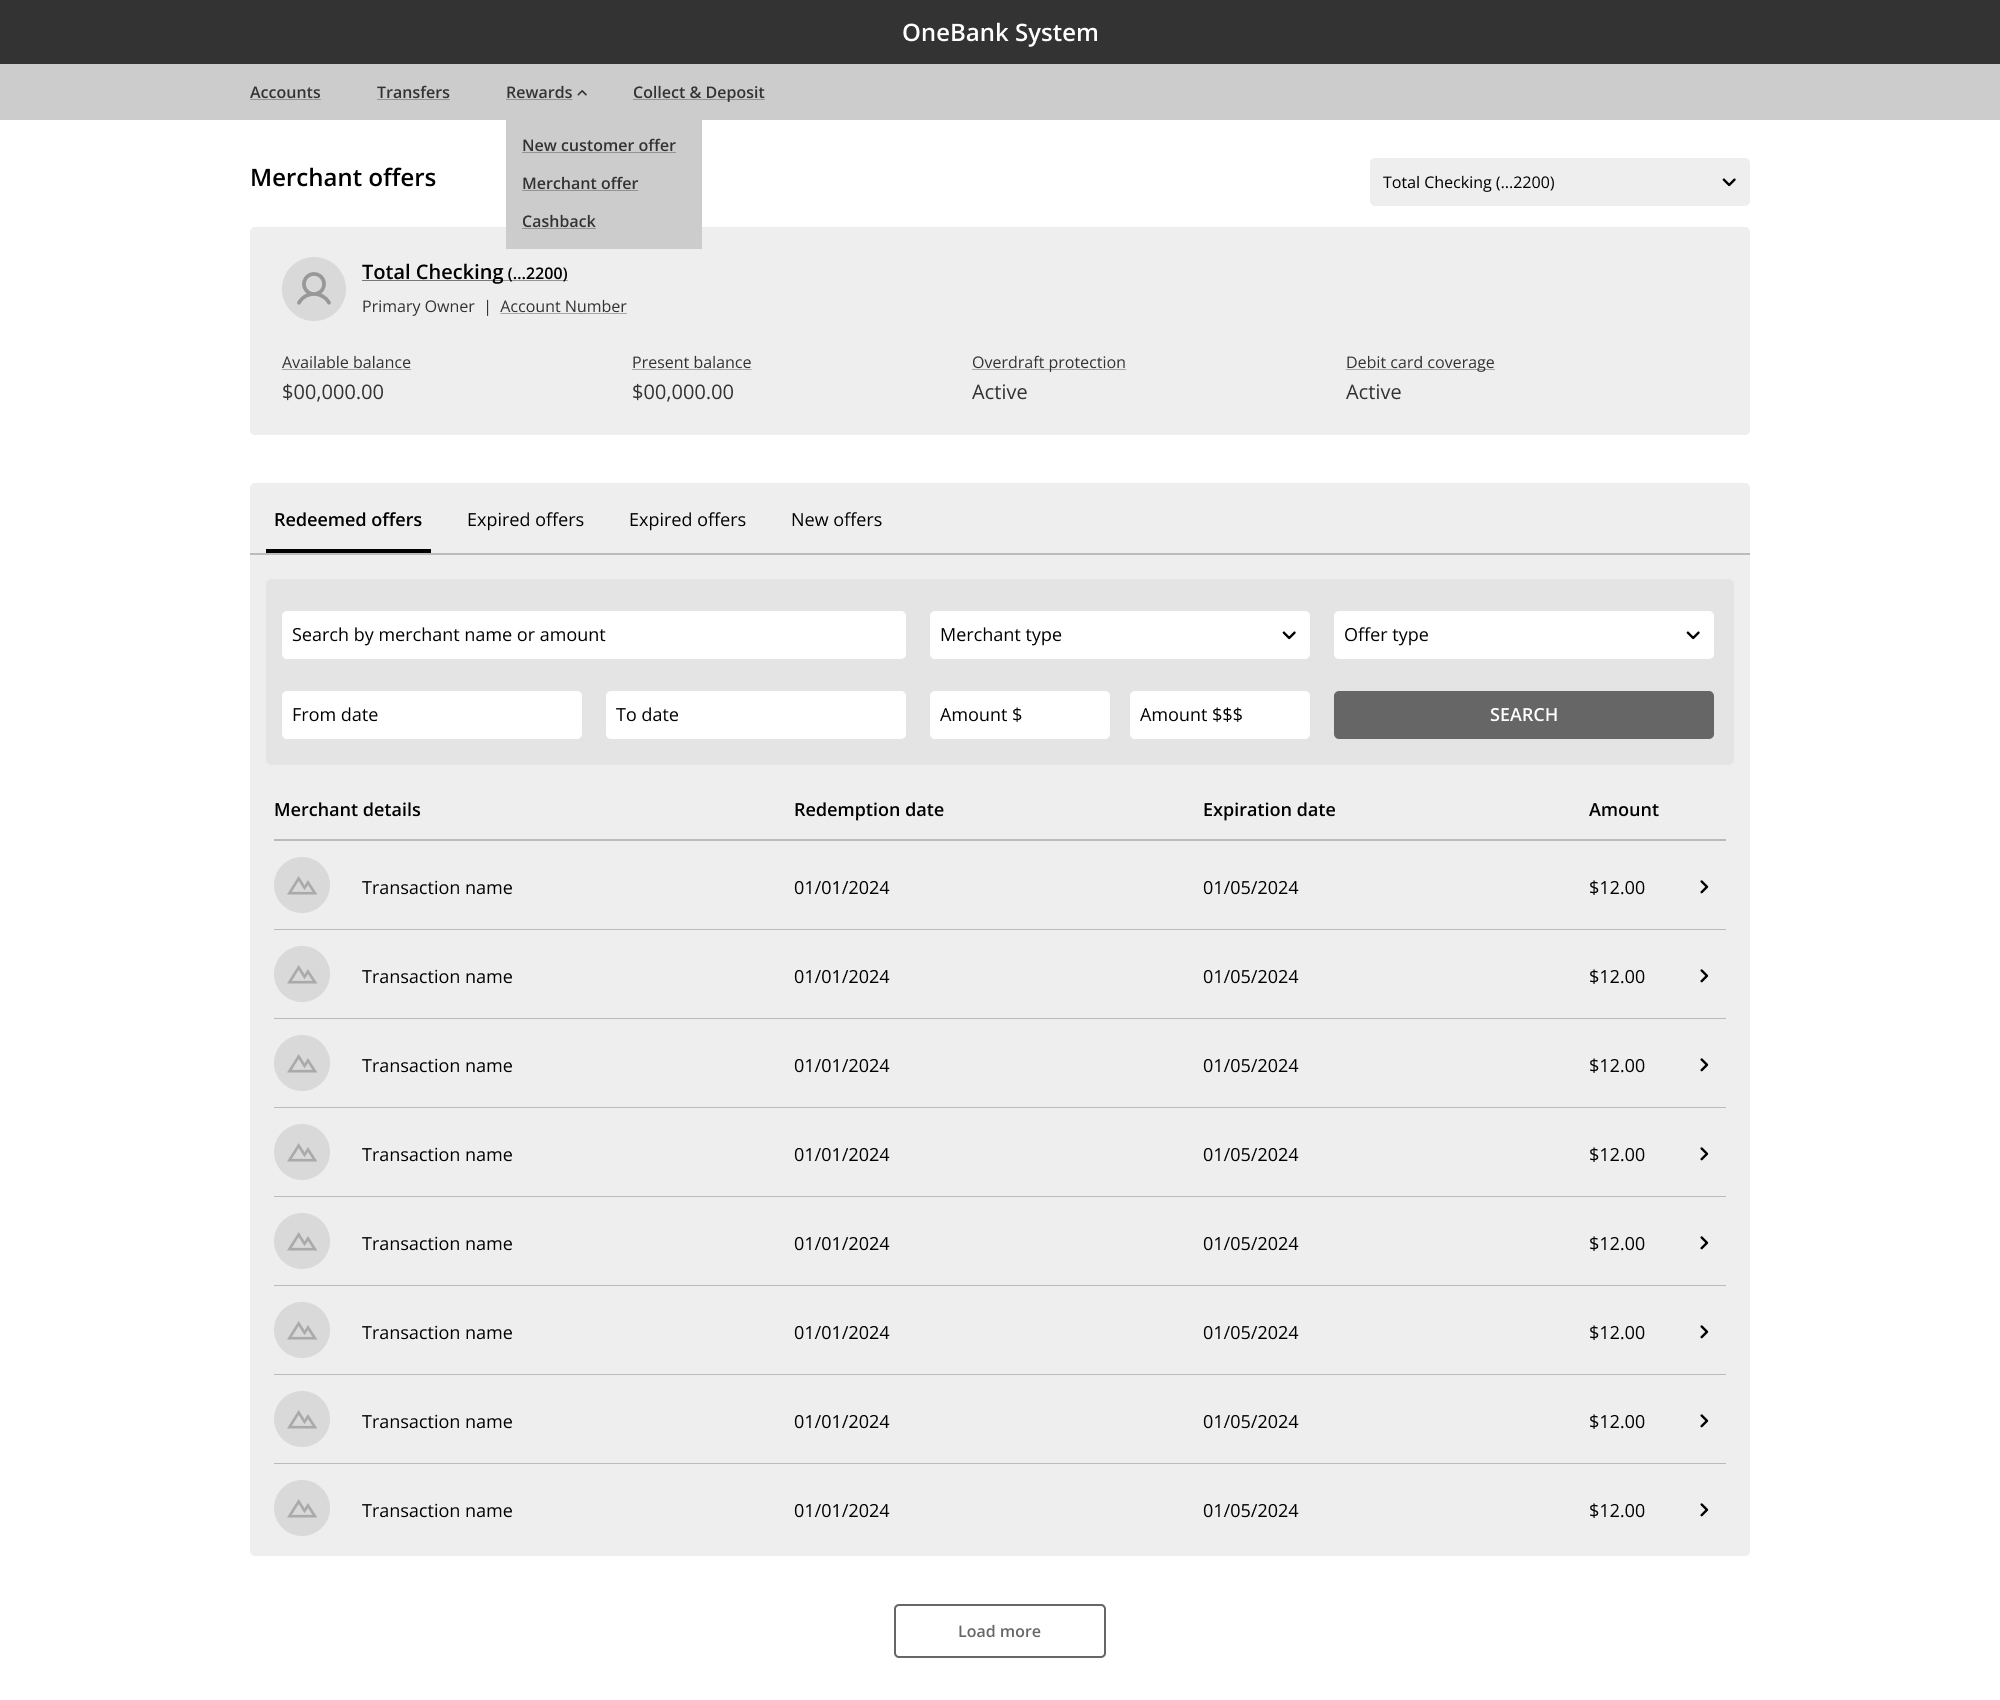Switch to the New offers tab
Image resolution: width=2000 pixels, height=1700 pixels.
836,519
